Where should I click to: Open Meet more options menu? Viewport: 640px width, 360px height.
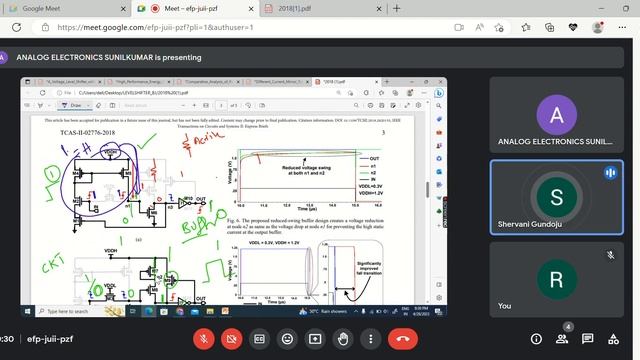[x=371, y=339]
